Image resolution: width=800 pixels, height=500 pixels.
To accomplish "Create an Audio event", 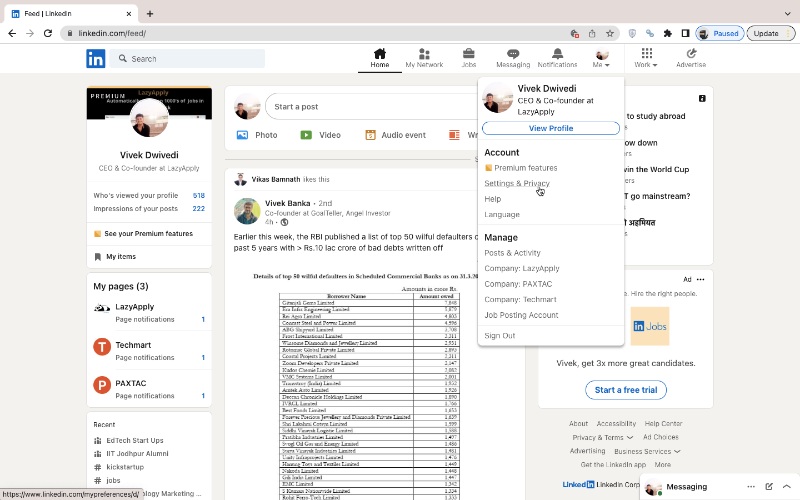I will 395,135.
